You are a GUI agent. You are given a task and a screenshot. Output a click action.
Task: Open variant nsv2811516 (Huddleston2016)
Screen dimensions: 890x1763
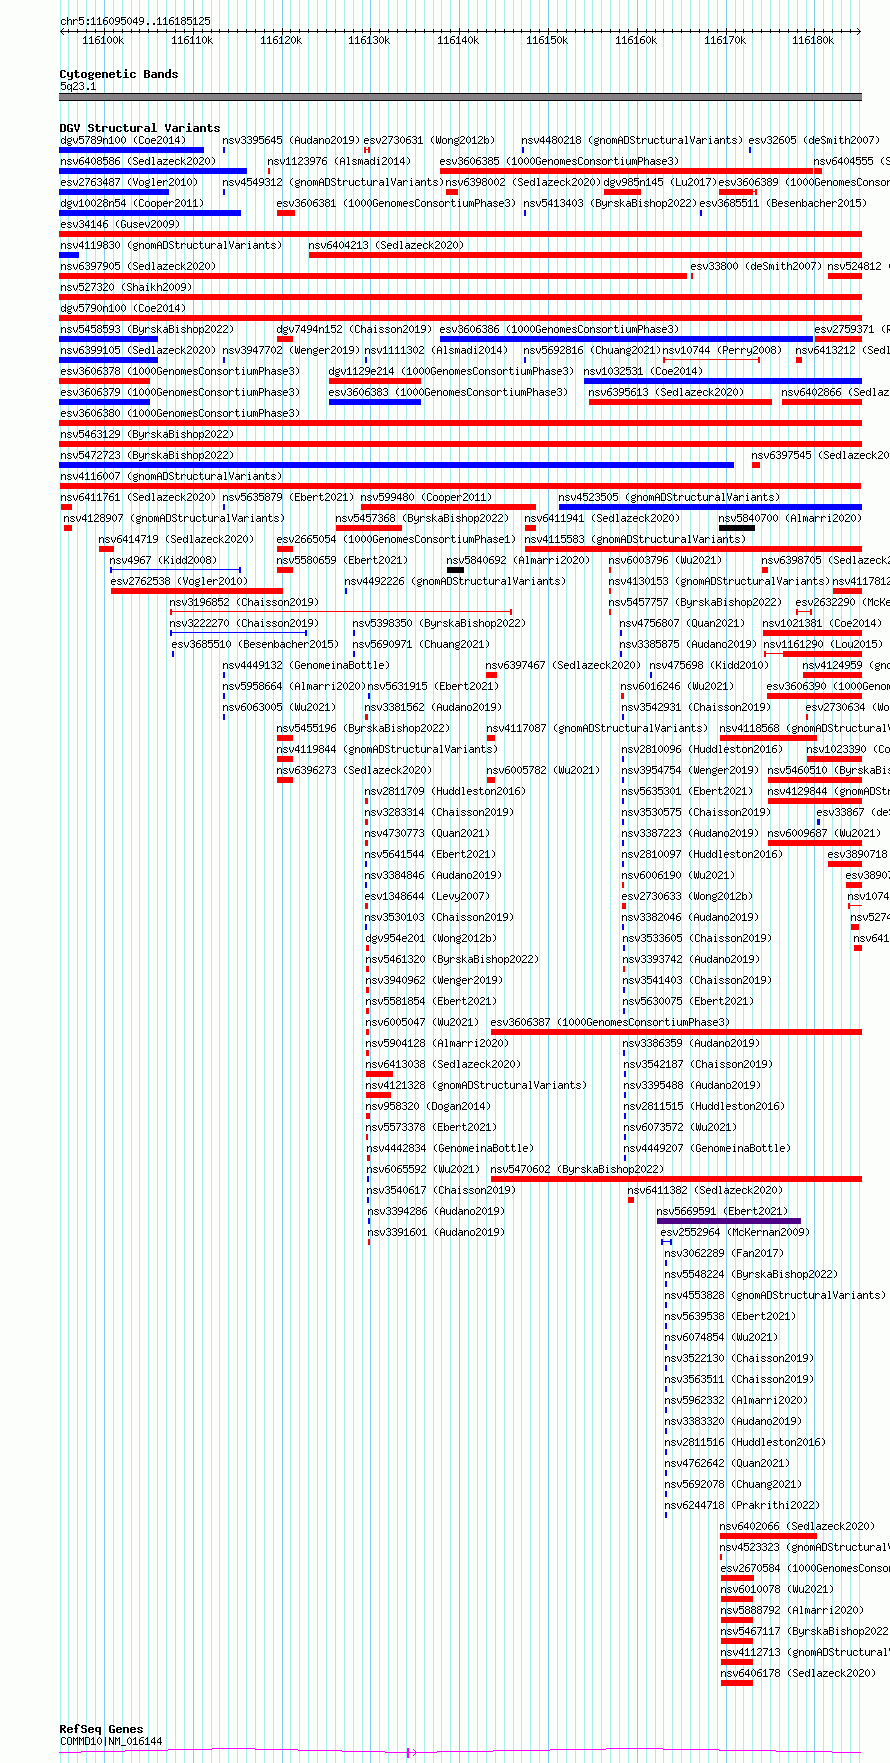[x=745, y=1442]
